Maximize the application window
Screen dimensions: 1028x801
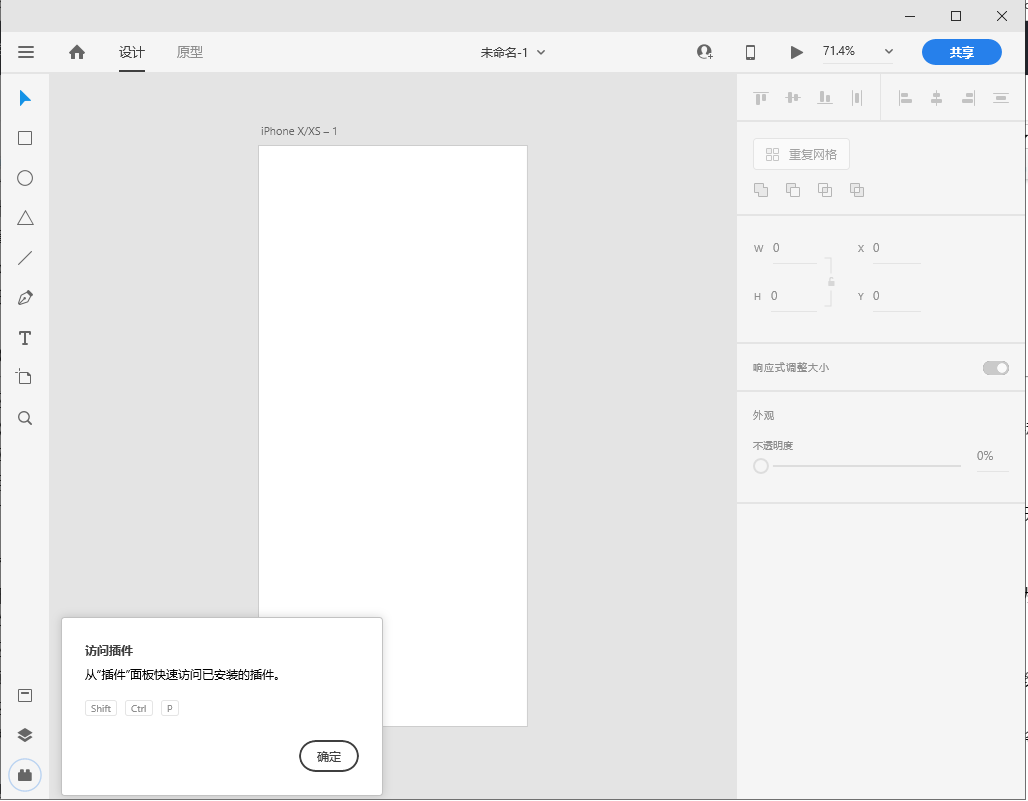956,16
